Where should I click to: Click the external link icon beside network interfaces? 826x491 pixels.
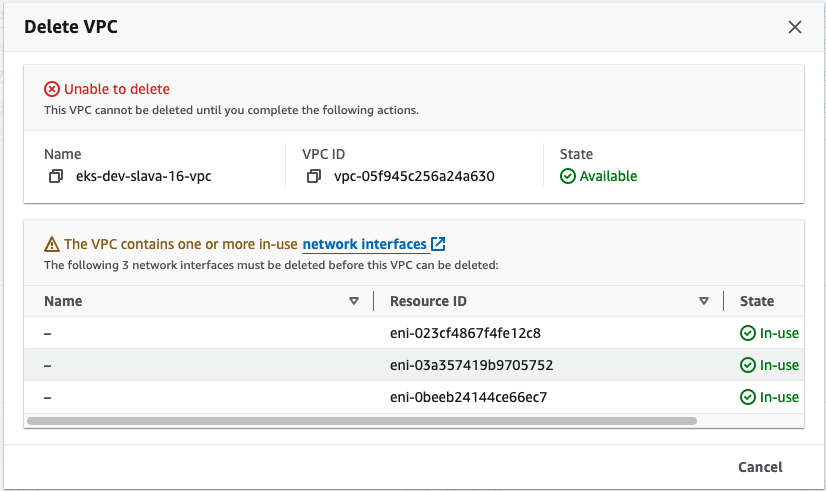pos(438,244)
